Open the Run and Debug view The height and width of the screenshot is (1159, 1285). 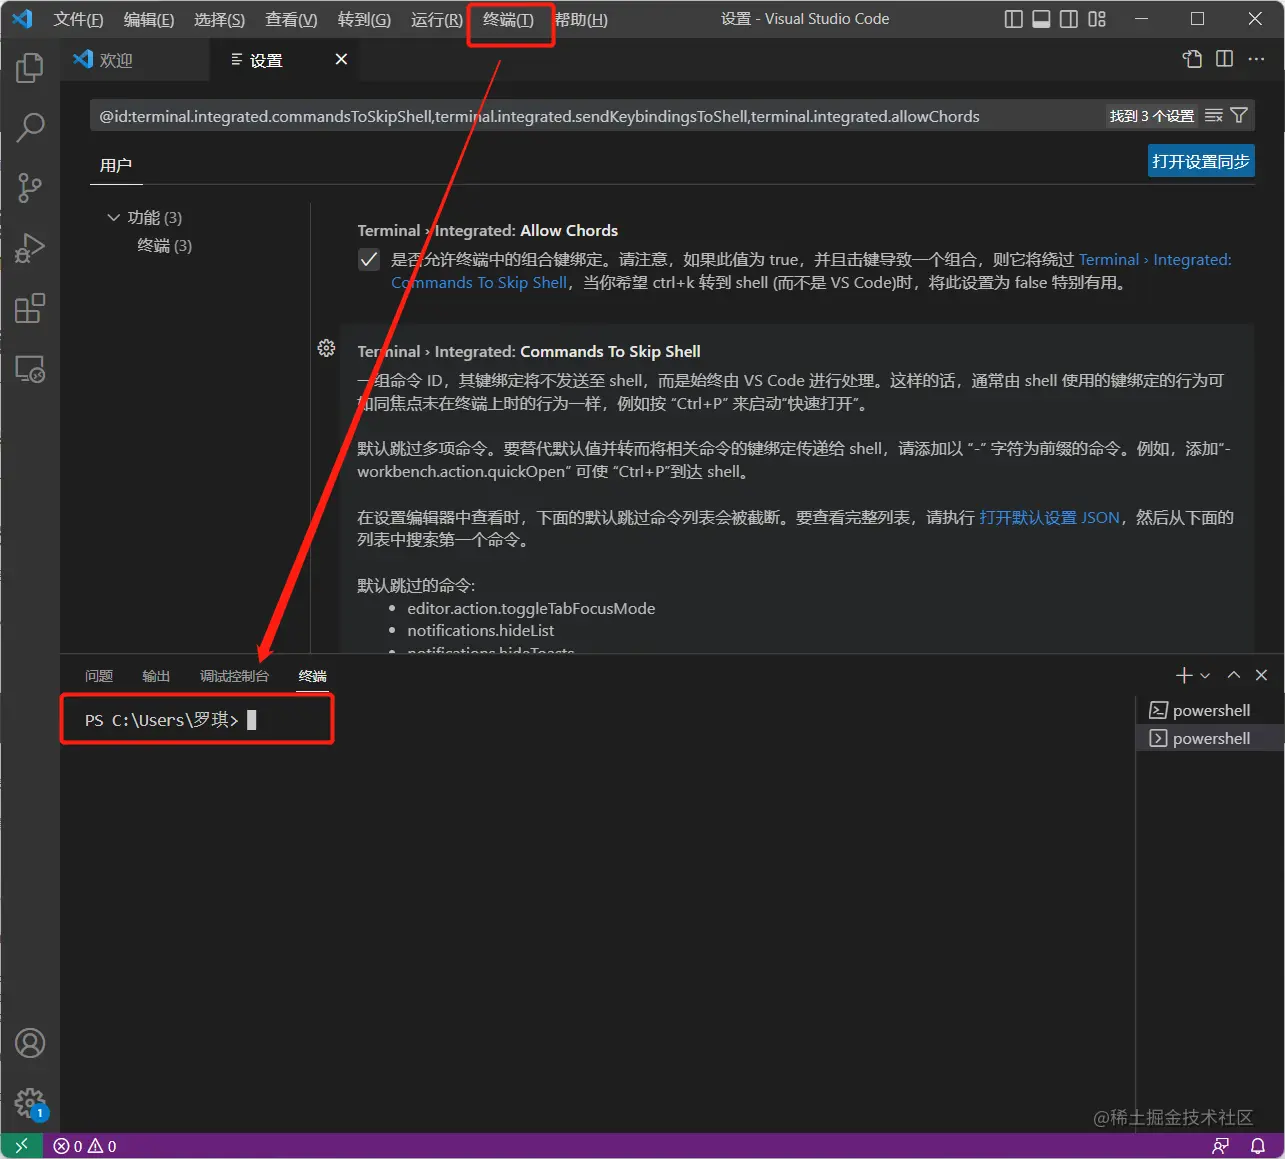click(30, 247)
